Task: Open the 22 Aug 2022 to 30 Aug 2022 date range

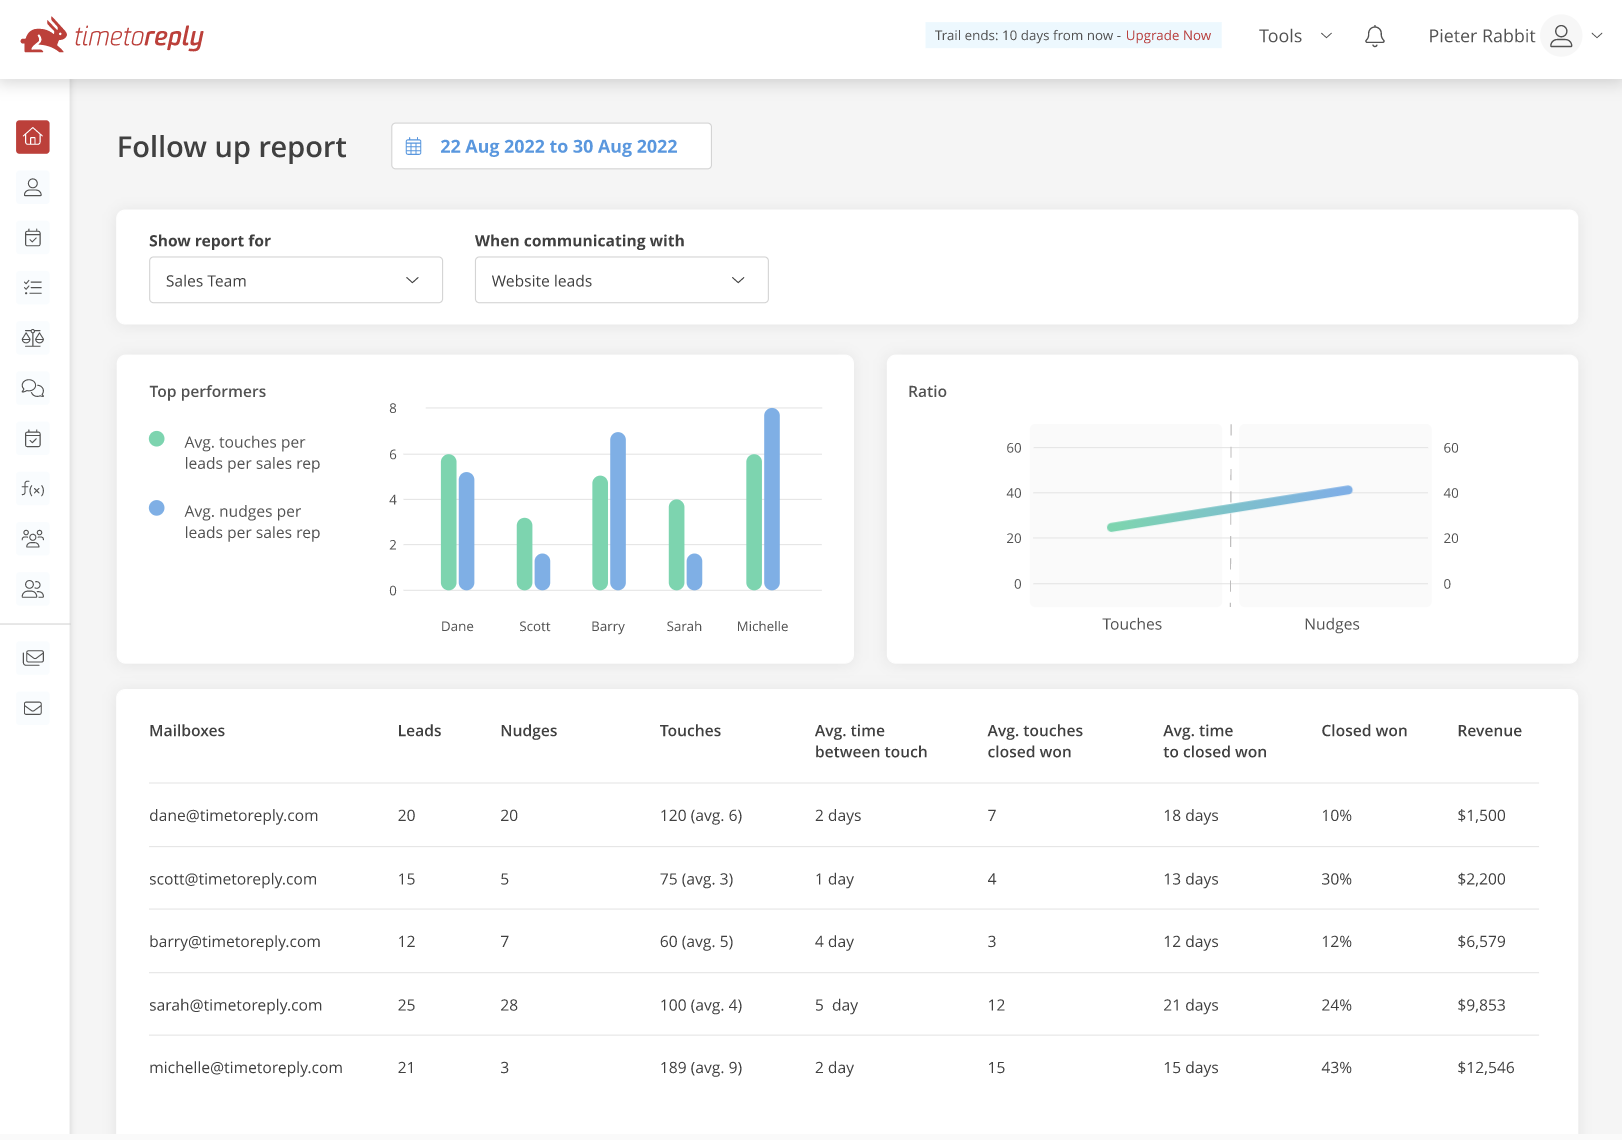Action: [x=551, y=146]
